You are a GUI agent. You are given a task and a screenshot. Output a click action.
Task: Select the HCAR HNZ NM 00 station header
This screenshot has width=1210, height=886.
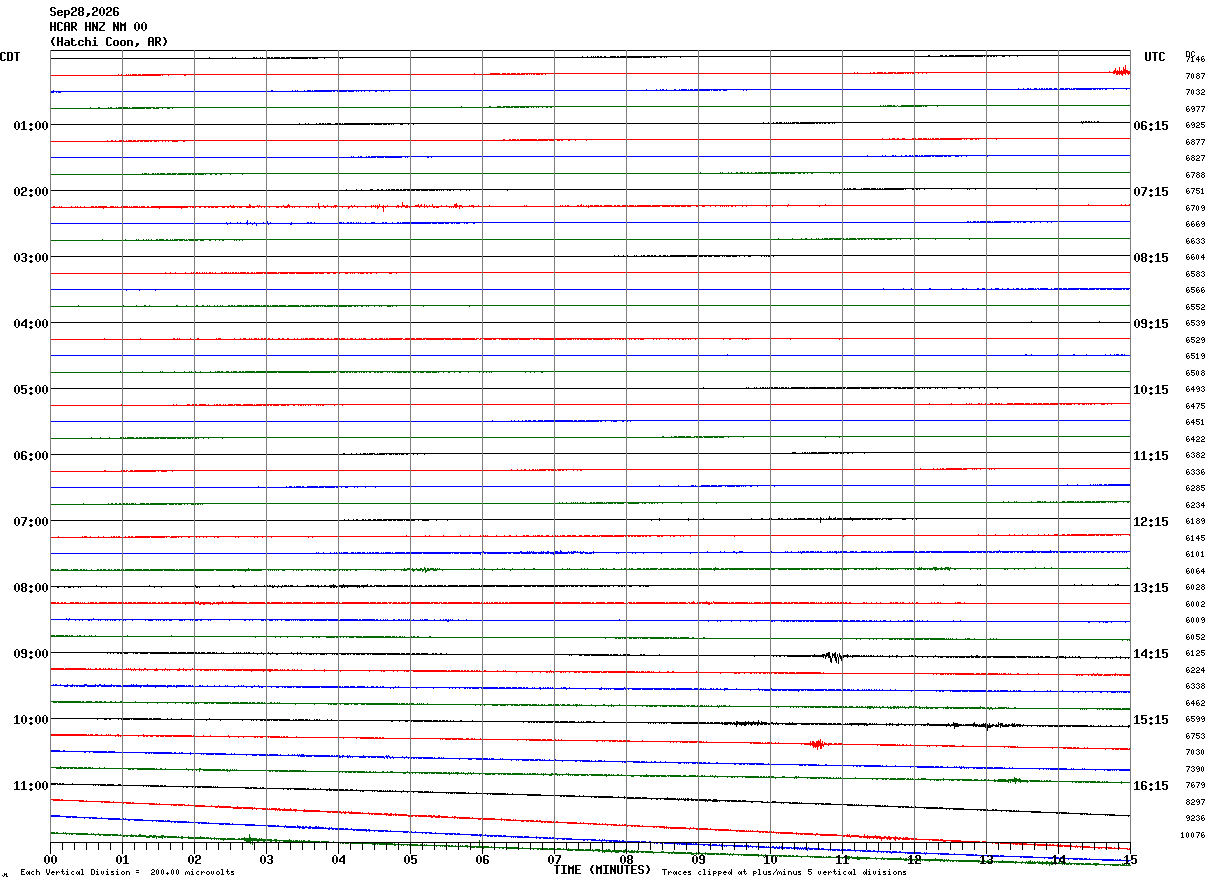pyautogui.click(x=98, y=27)
